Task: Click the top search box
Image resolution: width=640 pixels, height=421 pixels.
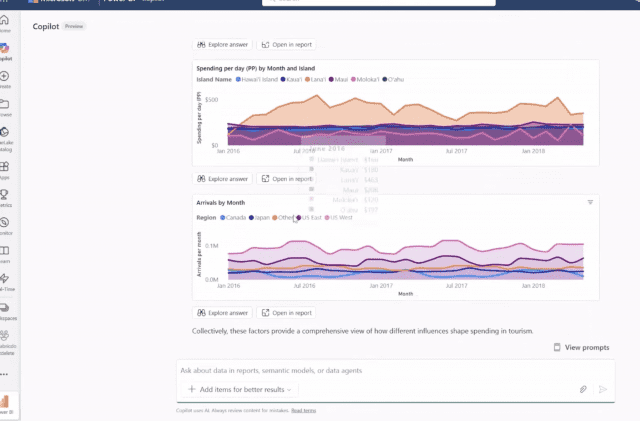Action: pyautogui.click(x=379, y=2)
